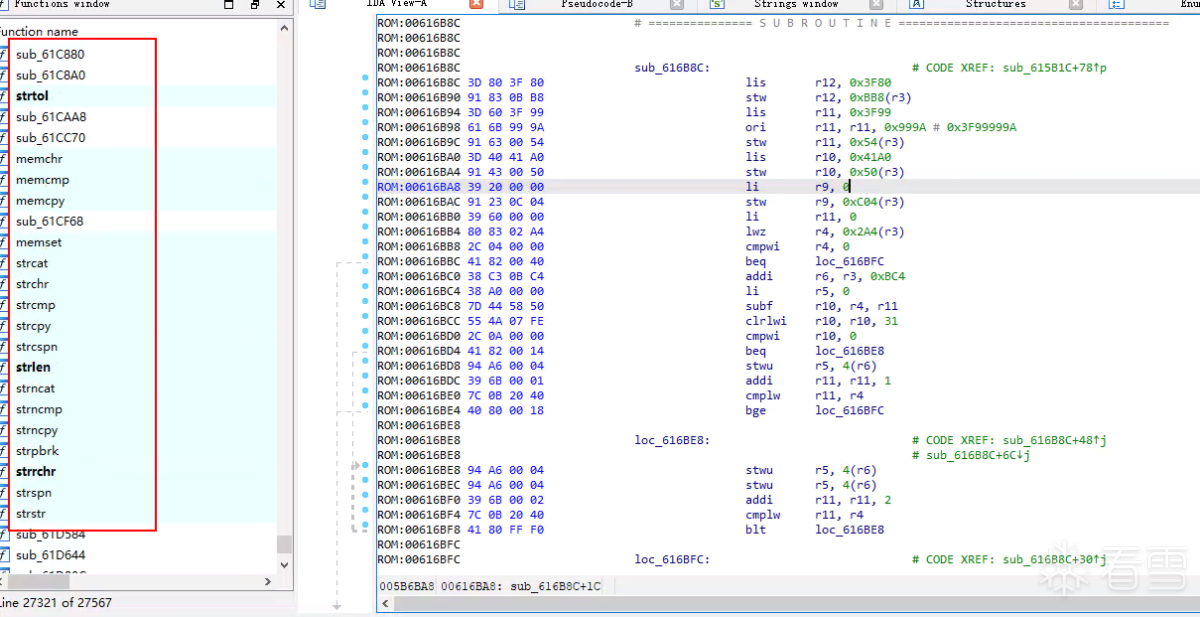This screenshot has width=1200, height=617.
Task: Select strcat in the functions list
Action: pos(32,263)
